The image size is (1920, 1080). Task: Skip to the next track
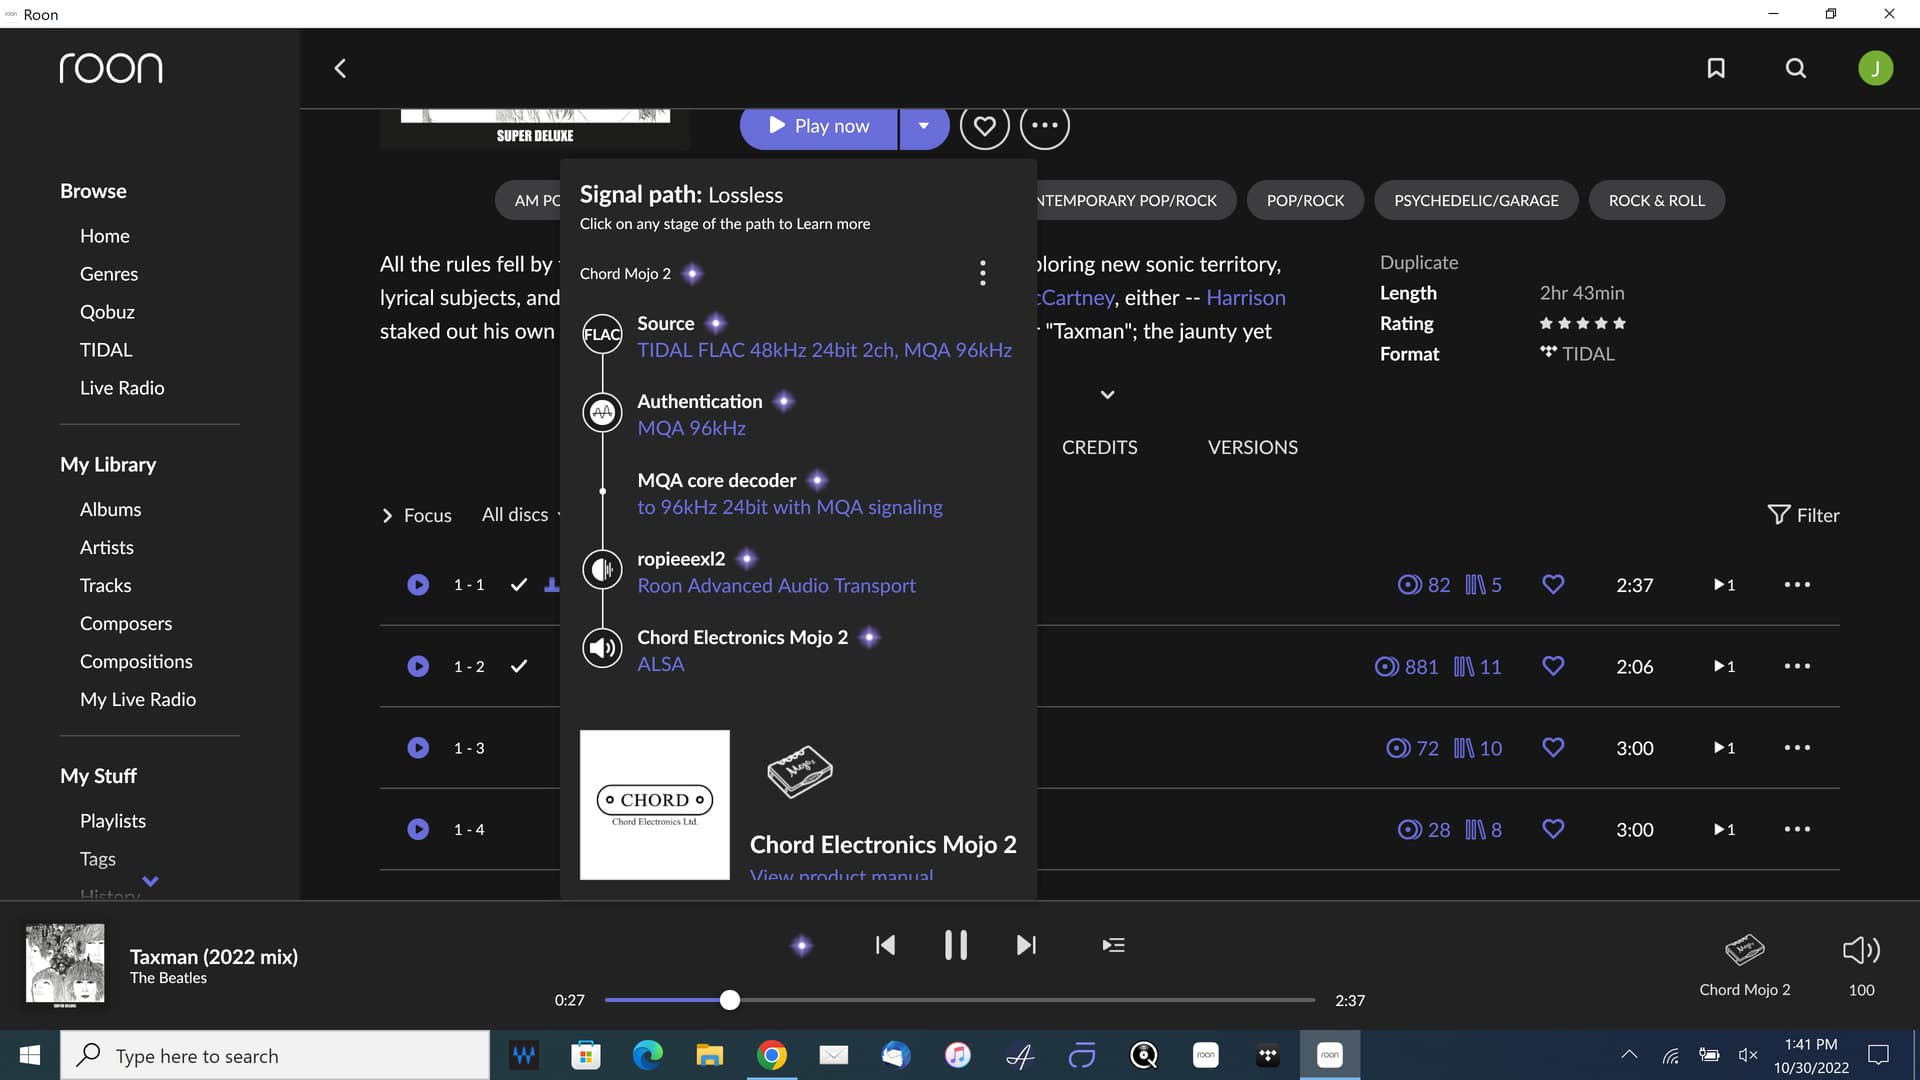point(1026,945)
